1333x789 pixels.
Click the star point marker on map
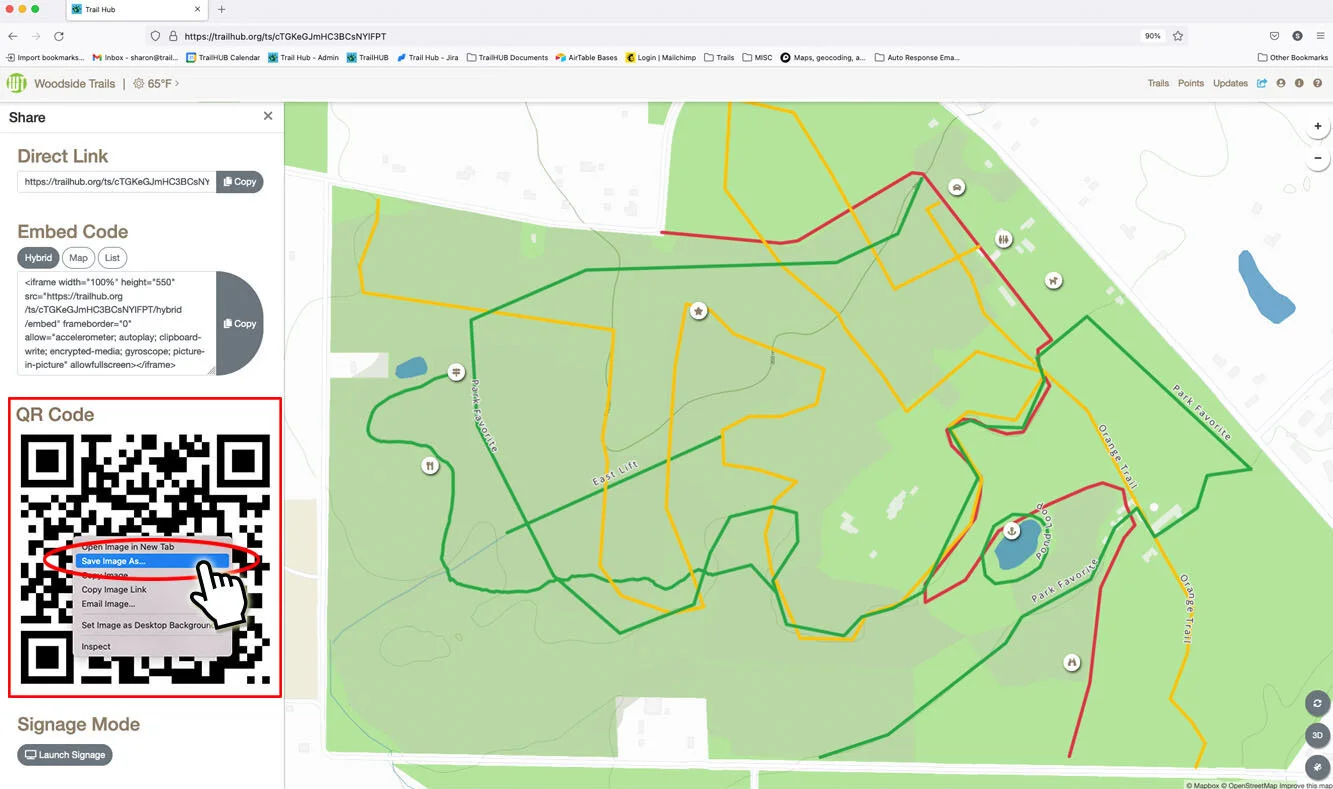click(x=699, y=311)
